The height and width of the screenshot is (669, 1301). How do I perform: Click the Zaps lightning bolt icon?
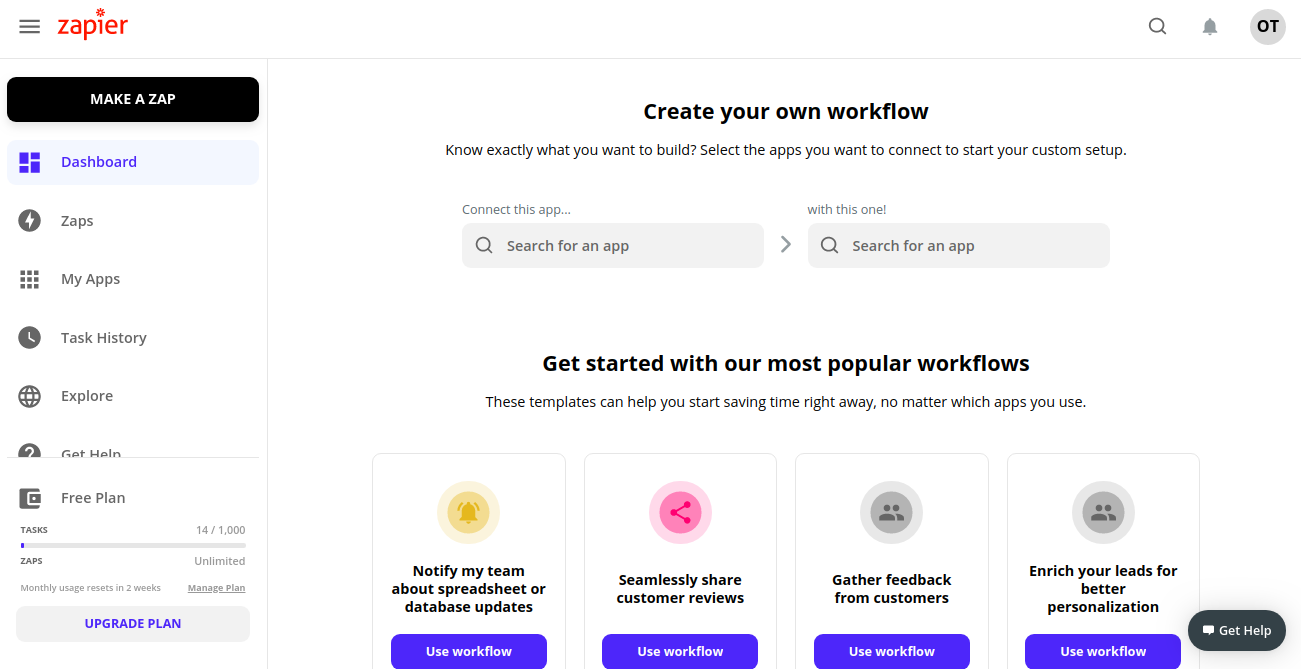[x=30, y=221]
